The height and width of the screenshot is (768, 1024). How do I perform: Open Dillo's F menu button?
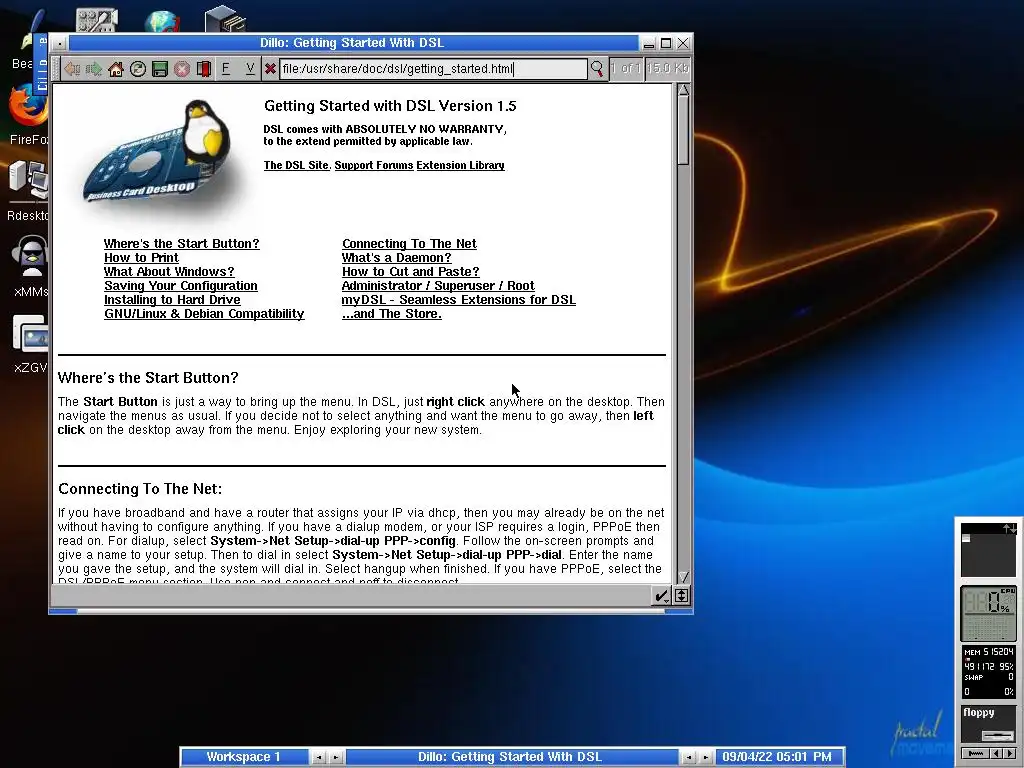(x=225, y=69)
